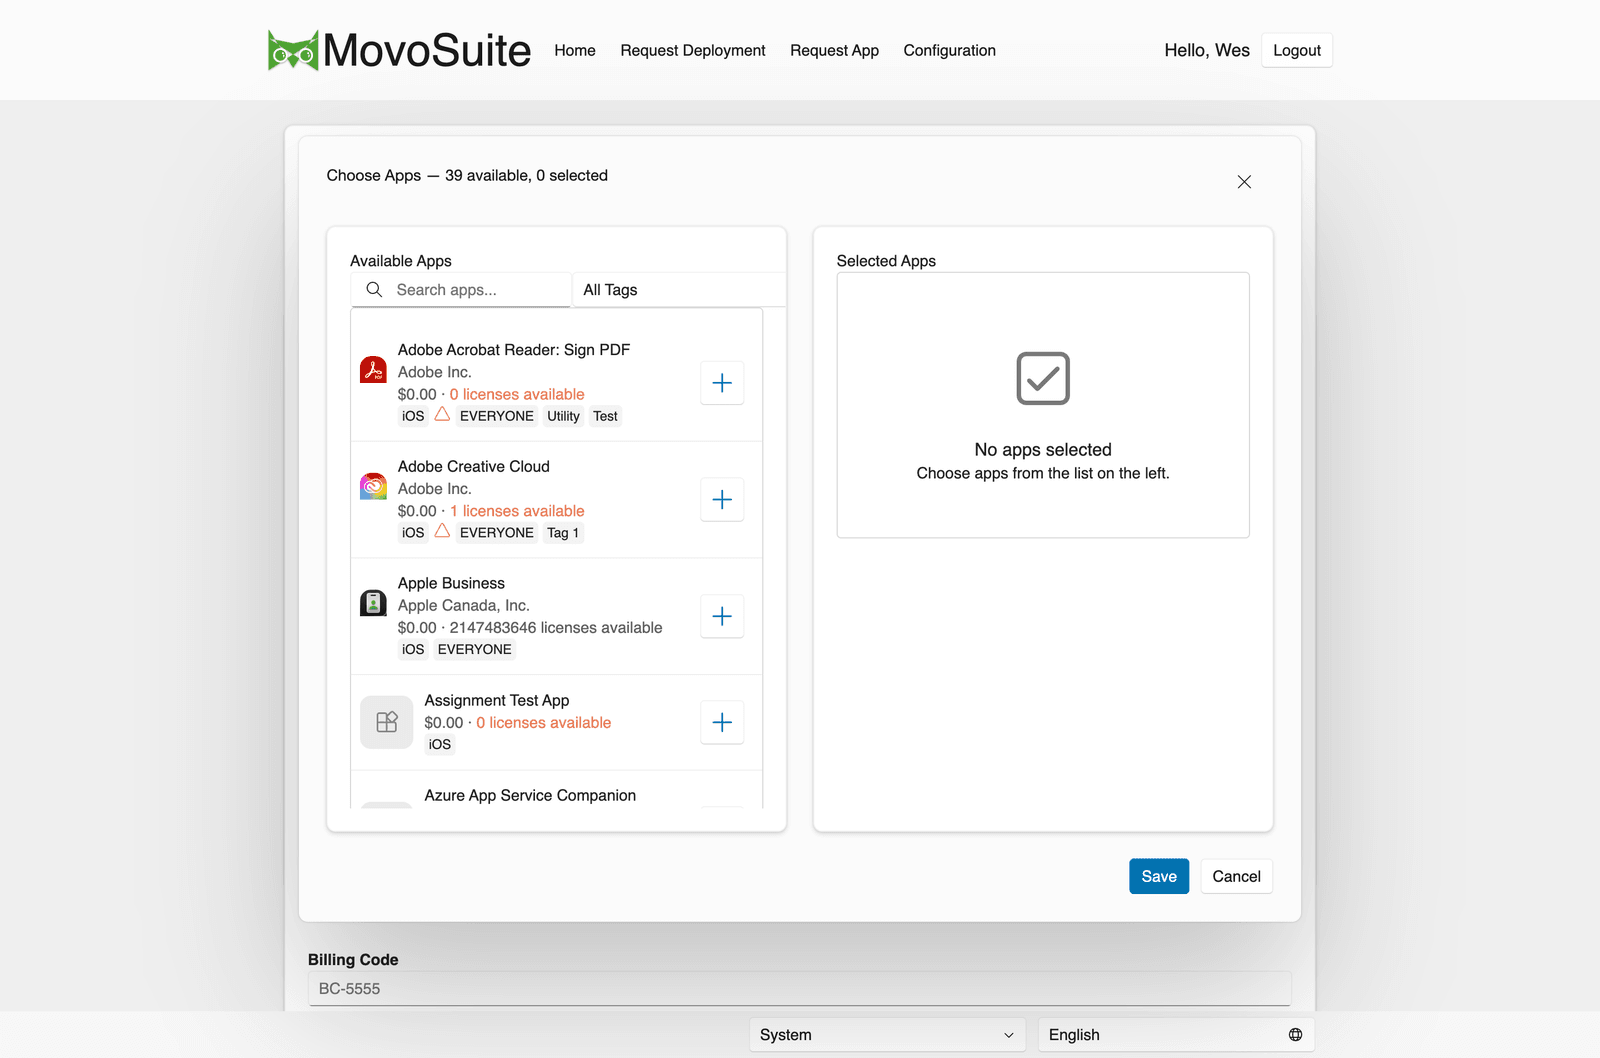Open Request App page

click(x=834, y=50)
